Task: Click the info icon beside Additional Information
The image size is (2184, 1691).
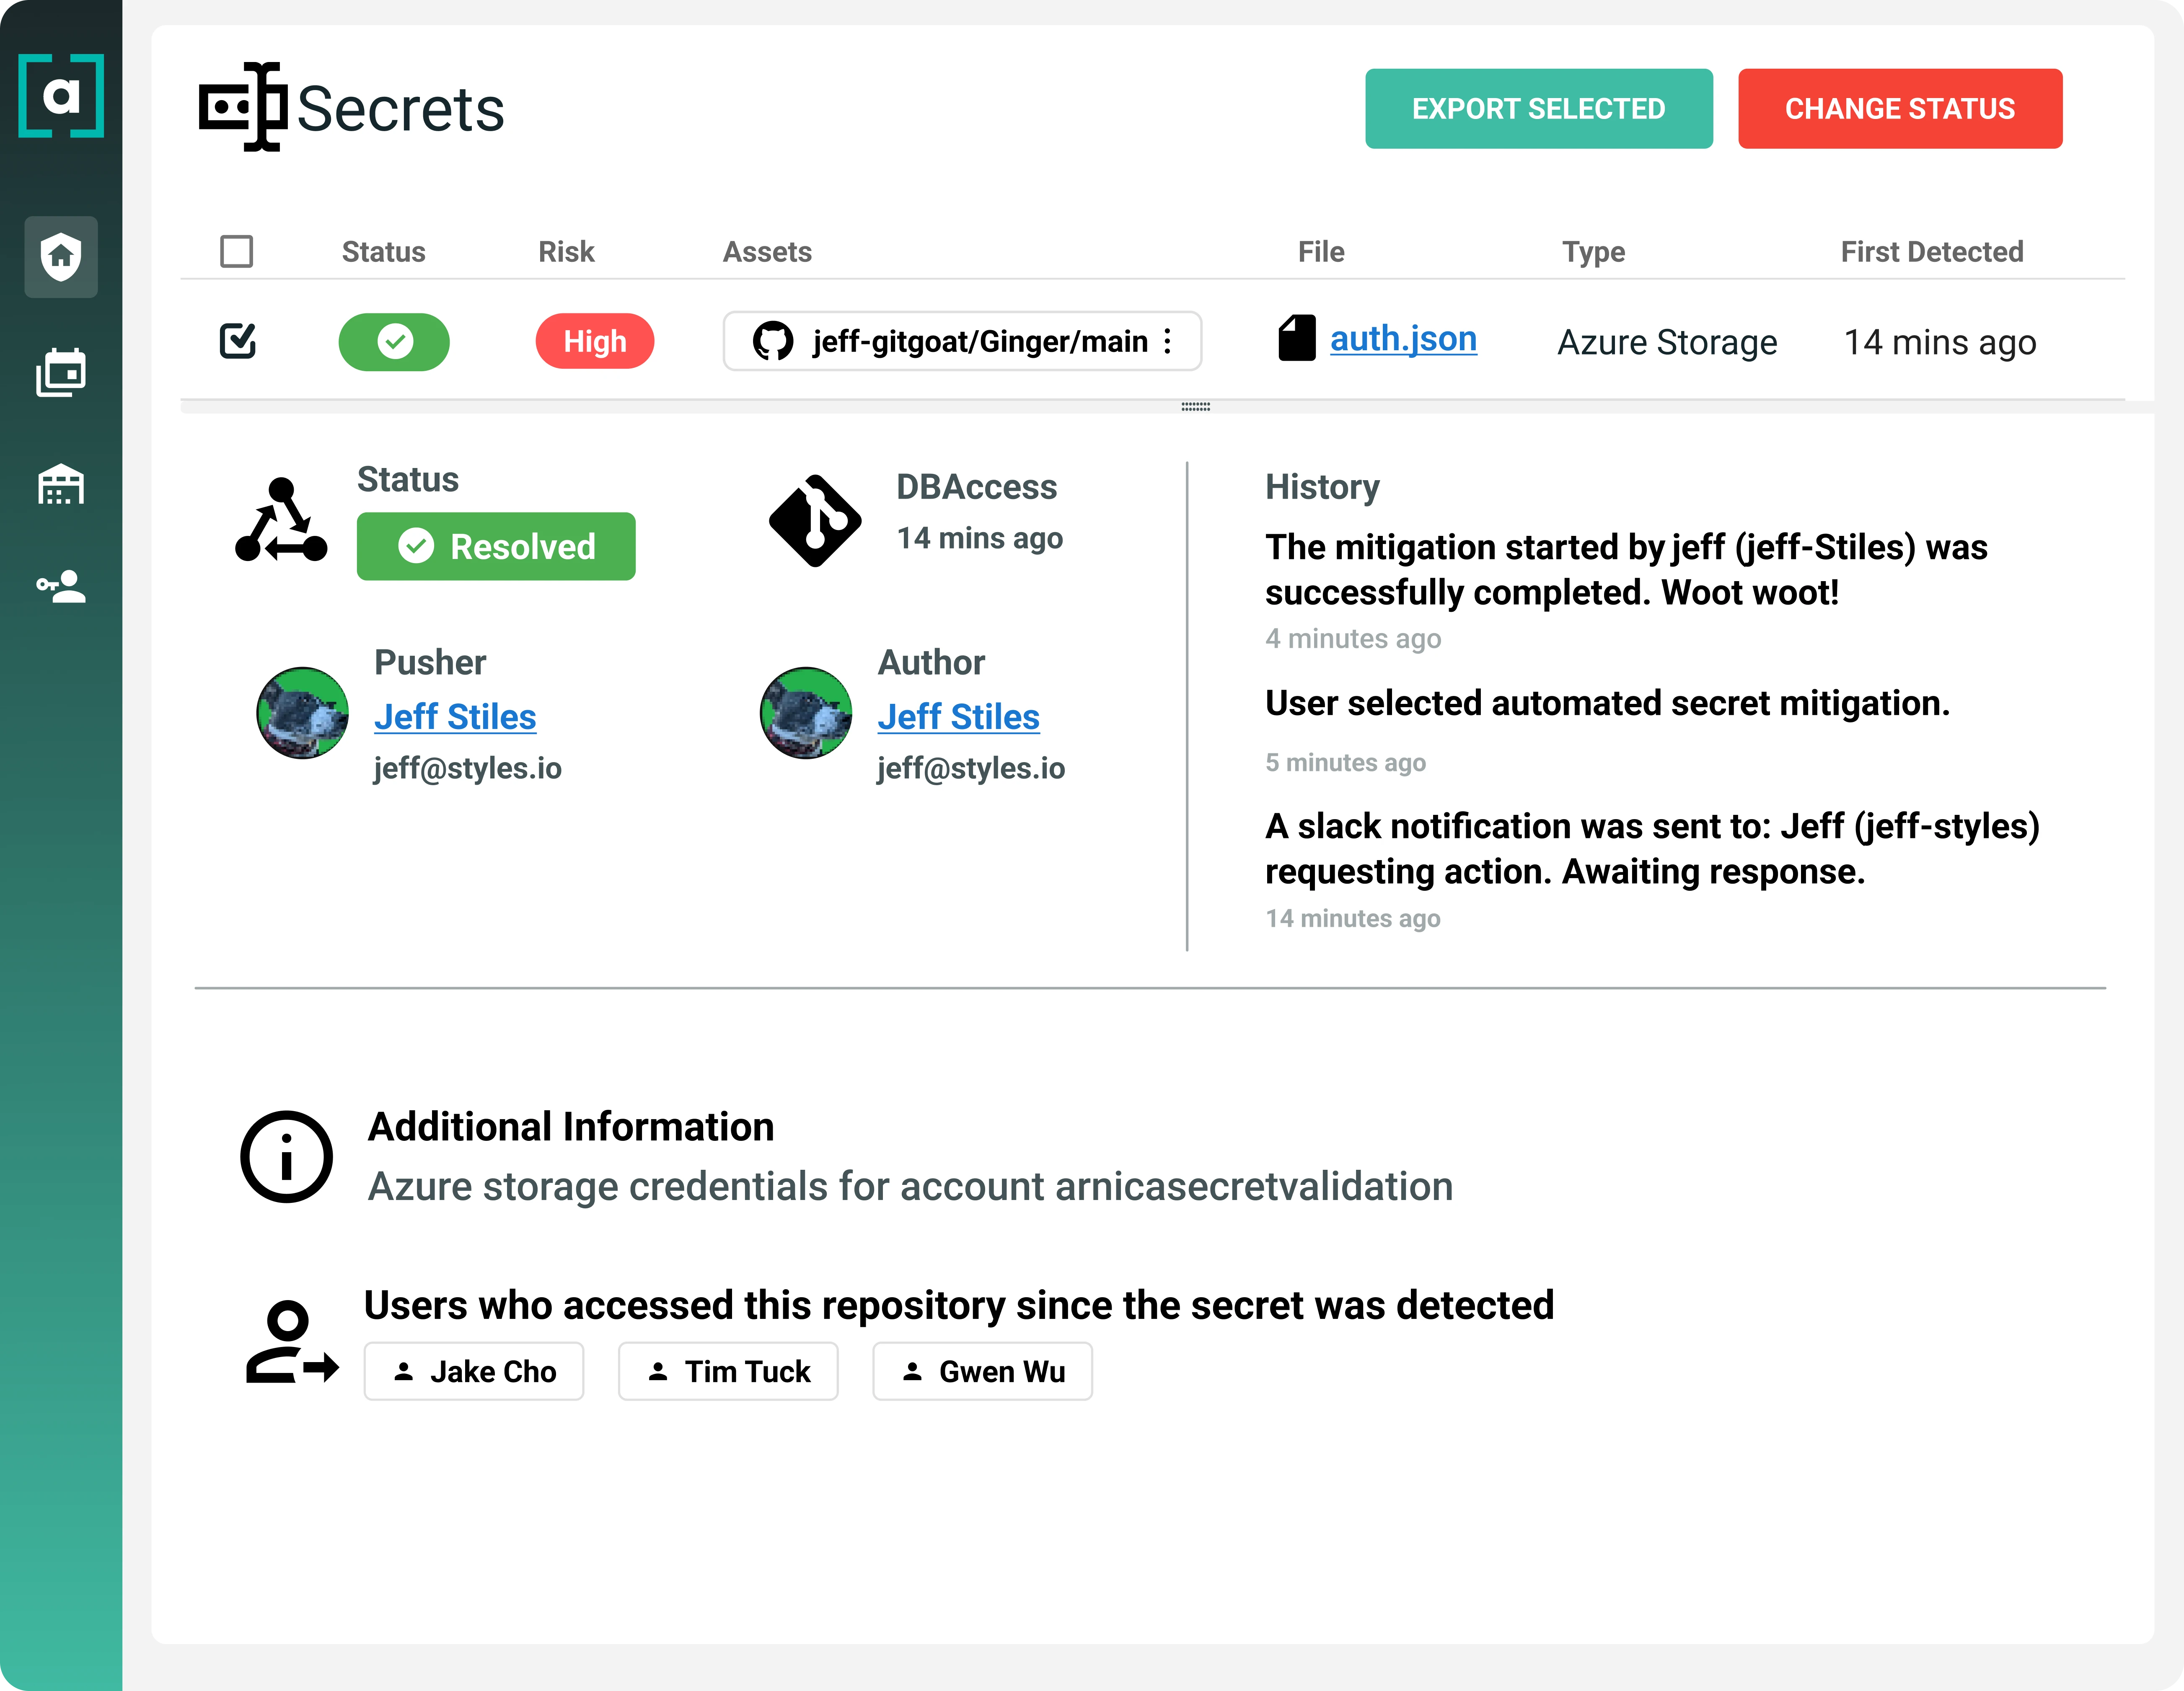Action: (x=286, y=1157)
